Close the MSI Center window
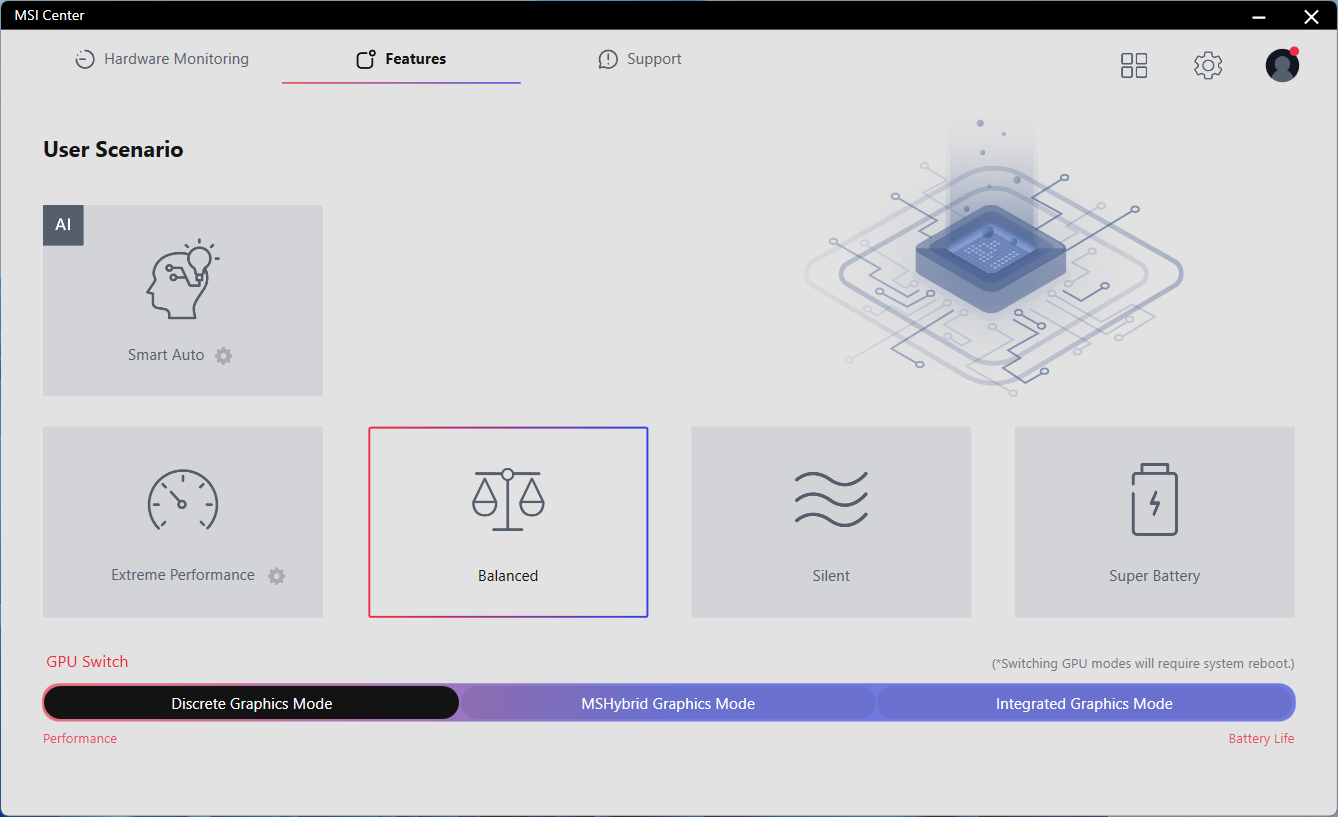Screen dimensions: 1338x817 [x=1312, y=16]
